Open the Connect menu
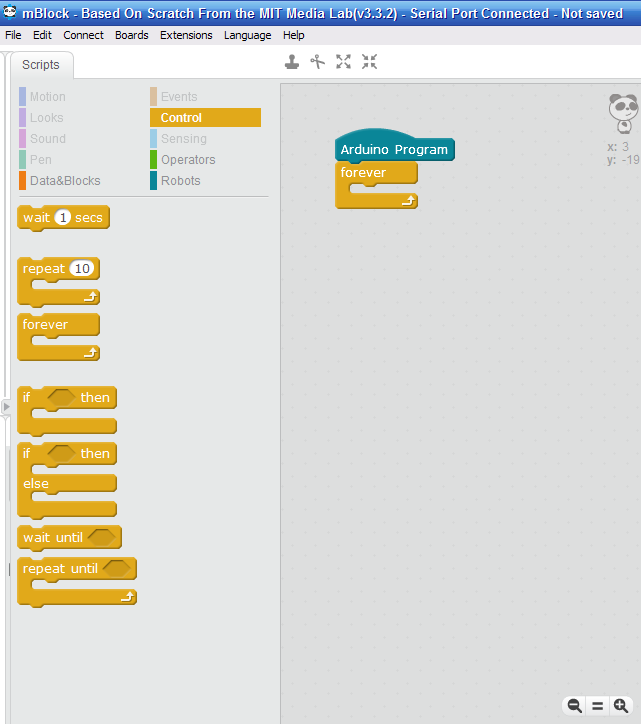The height and width of the screenshot is (724, 641). 84,35
